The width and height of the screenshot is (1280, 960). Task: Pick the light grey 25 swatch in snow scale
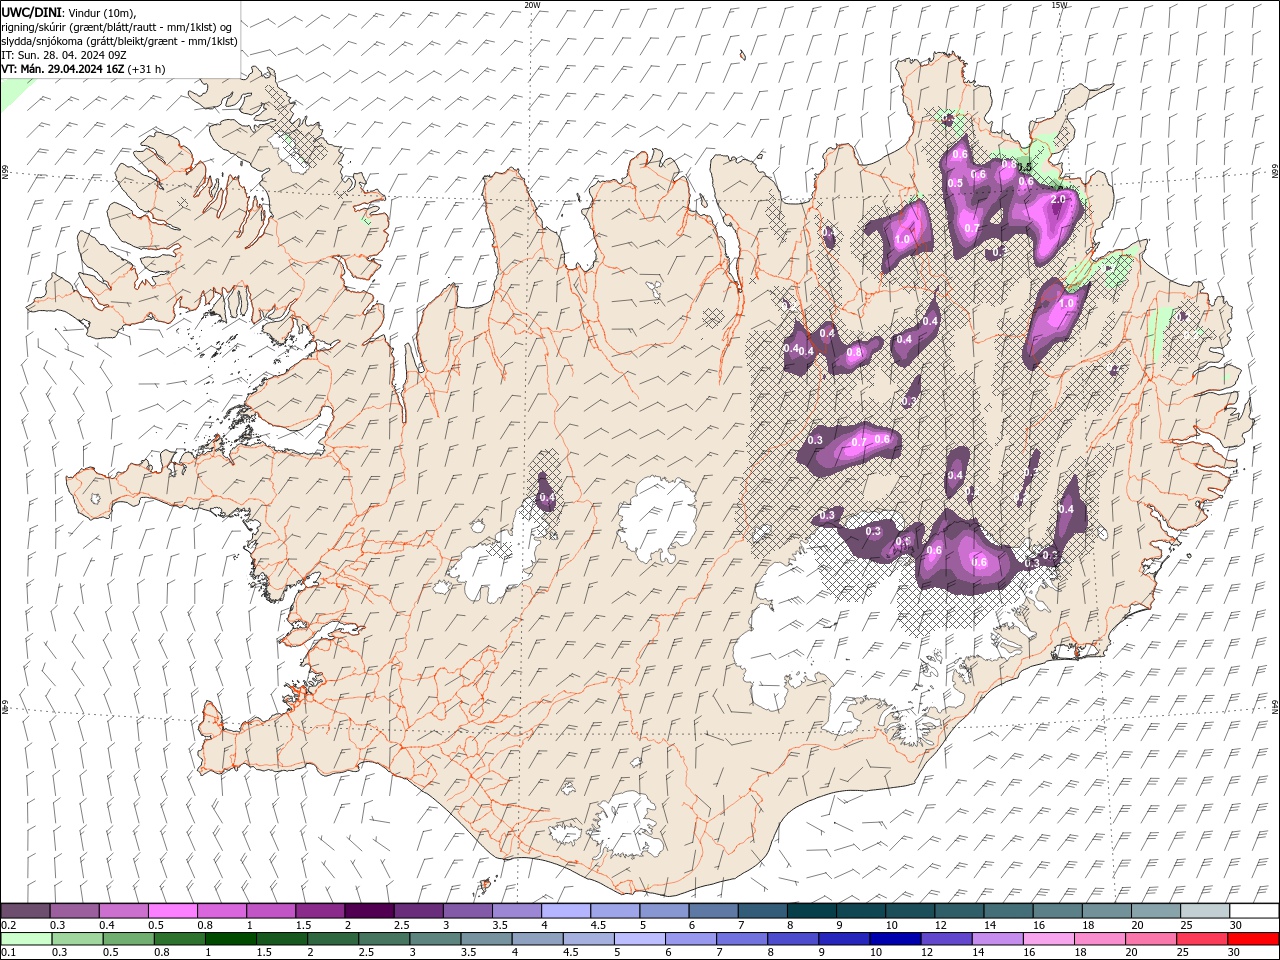[1205, 910]
